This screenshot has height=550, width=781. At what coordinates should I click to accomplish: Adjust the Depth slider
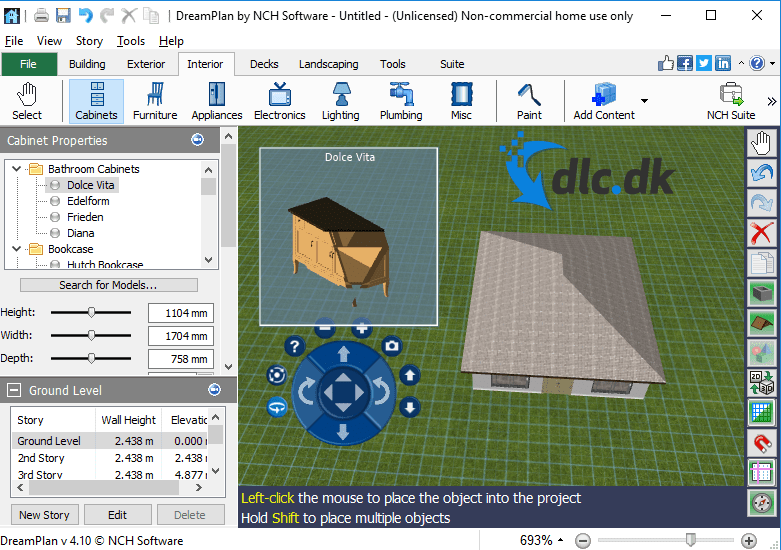[91, 358]
